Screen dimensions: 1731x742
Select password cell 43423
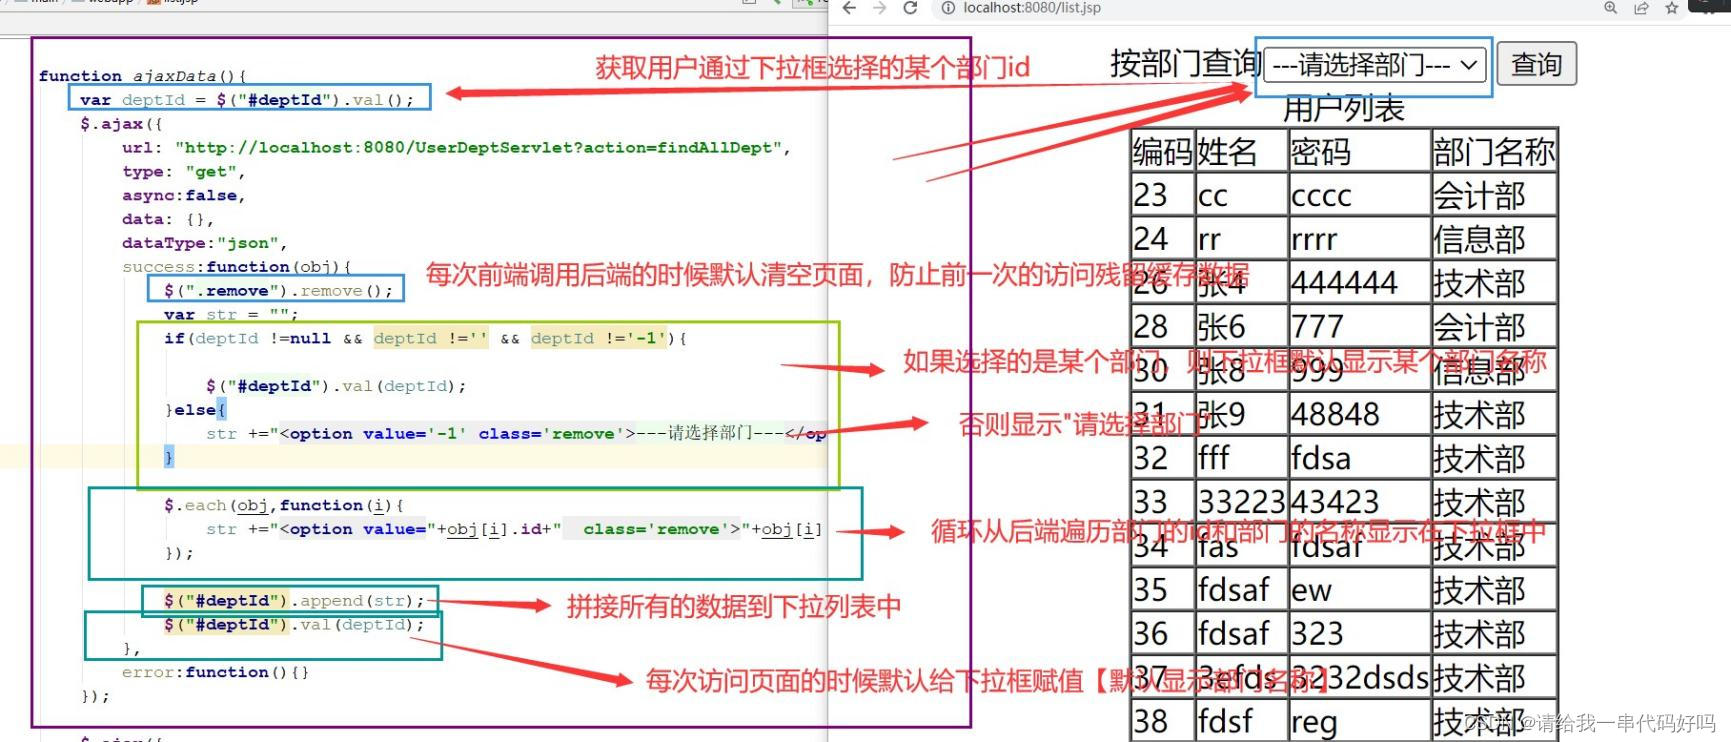[x=1359, y=502]
